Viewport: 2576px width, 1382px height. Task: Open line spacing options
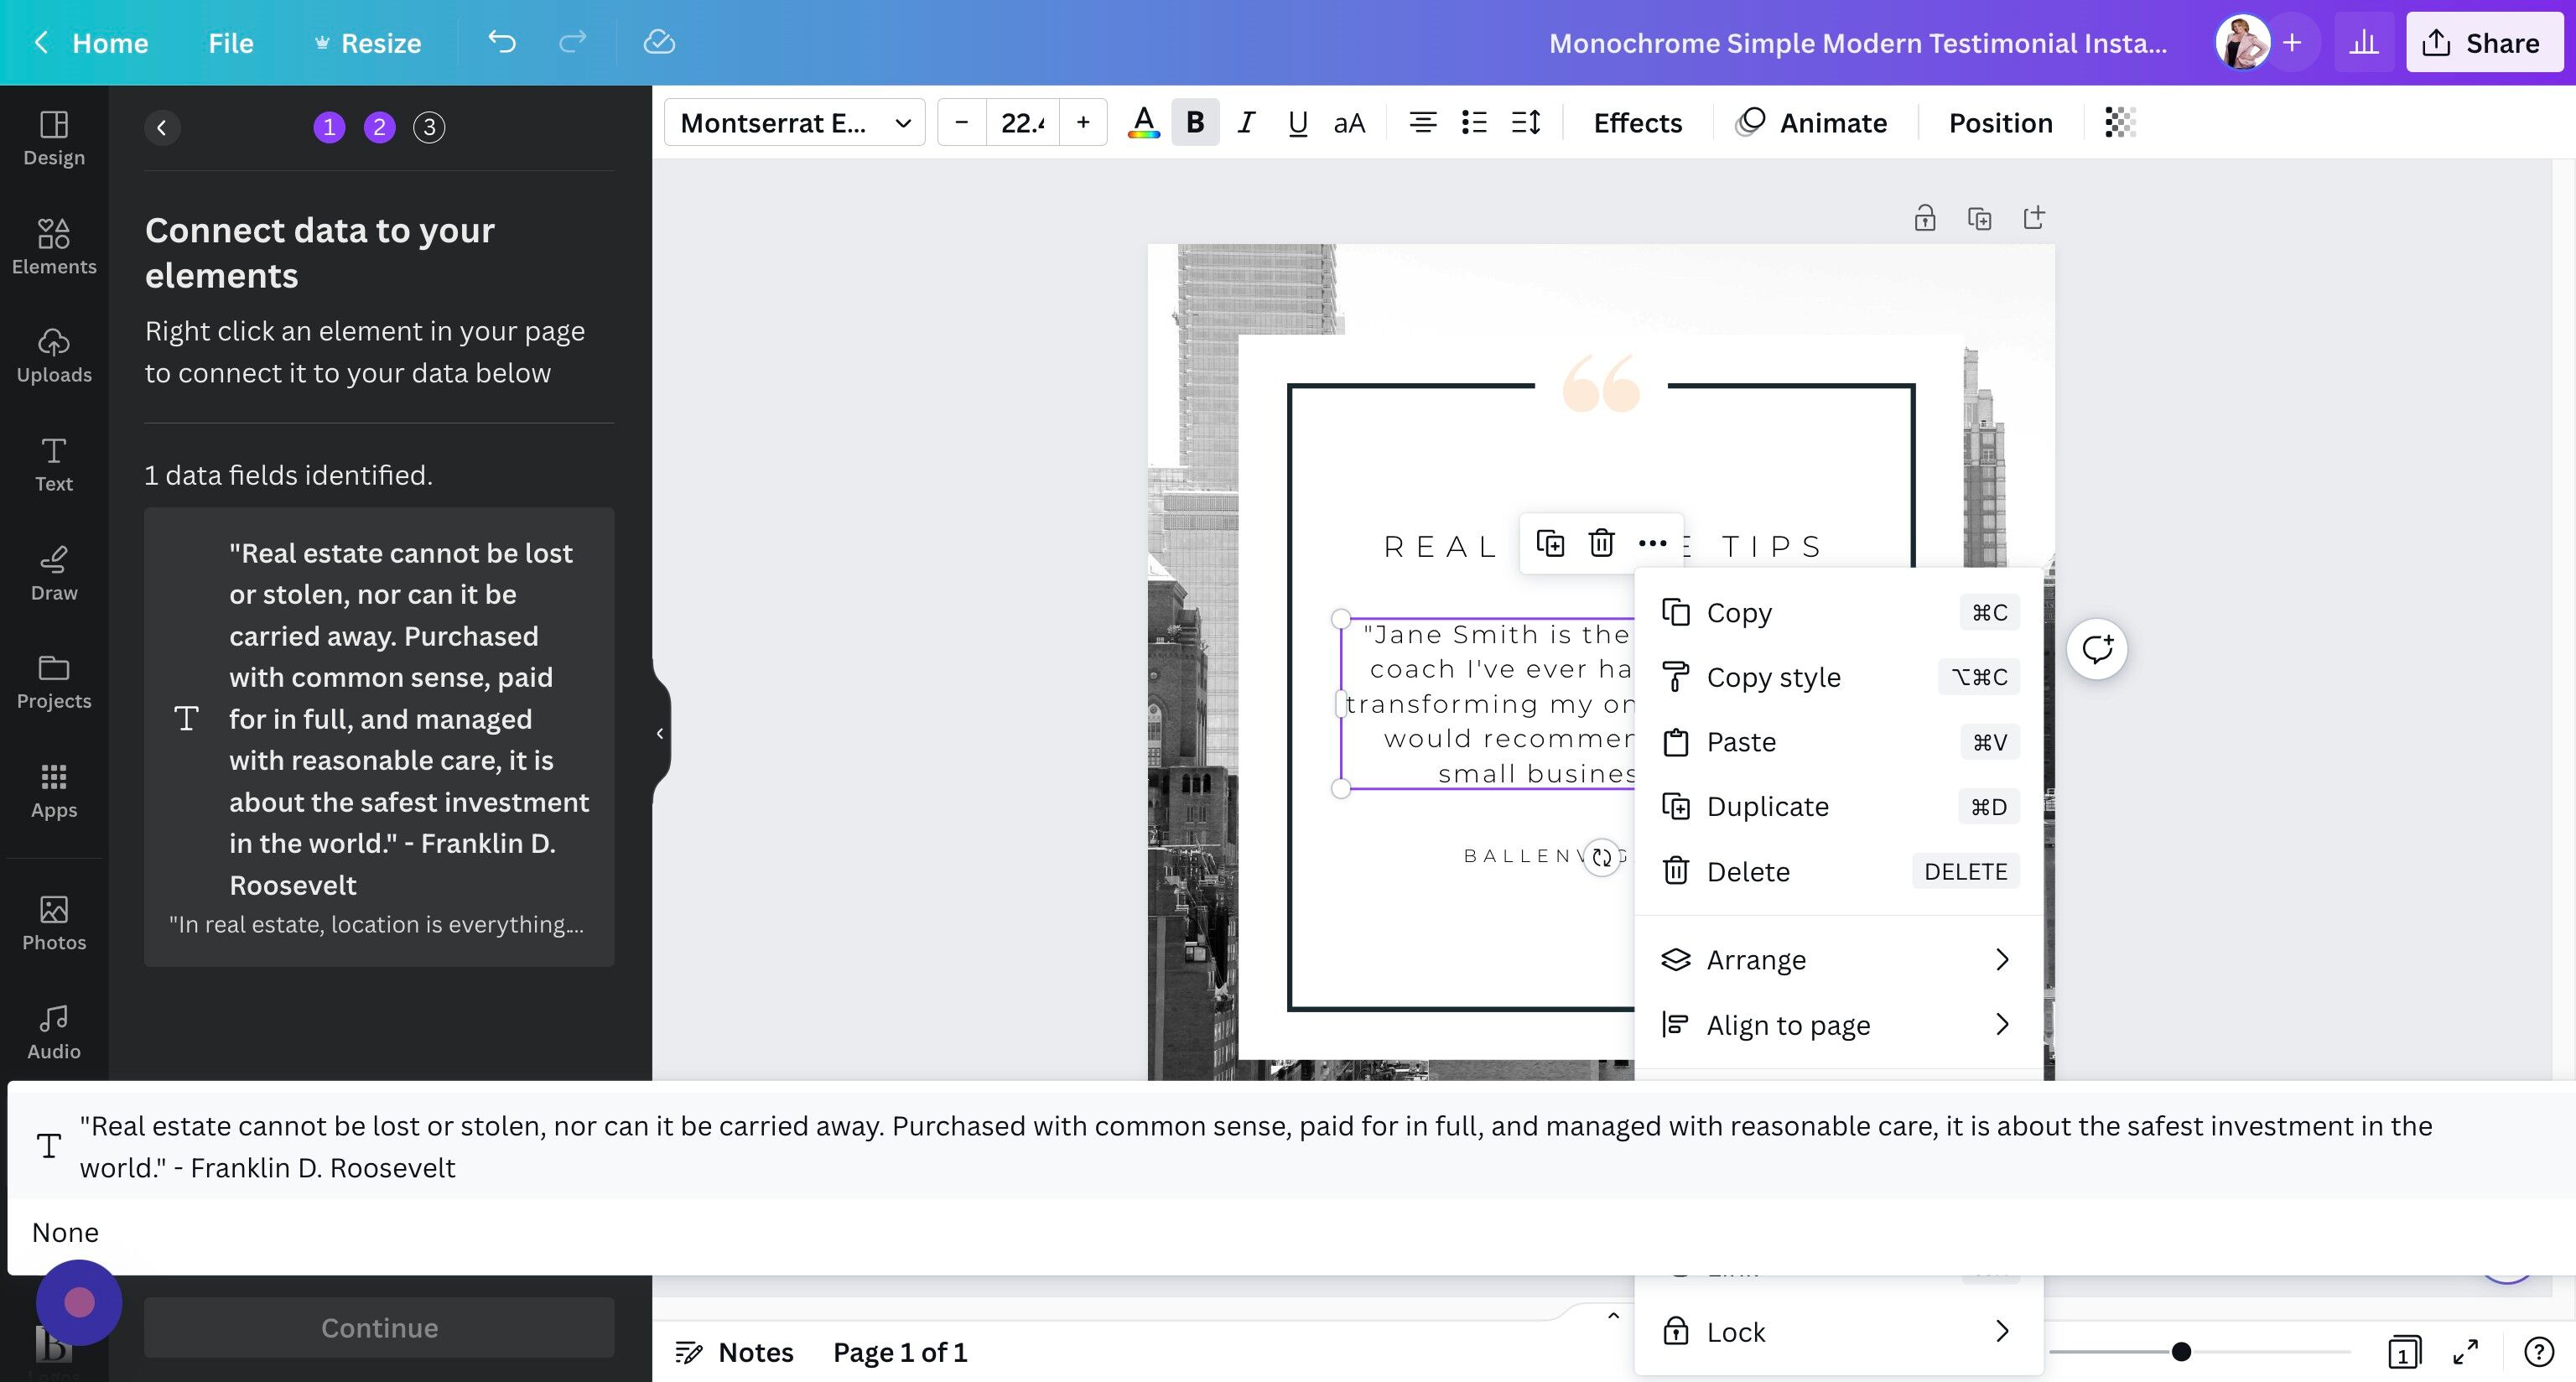1526,122
